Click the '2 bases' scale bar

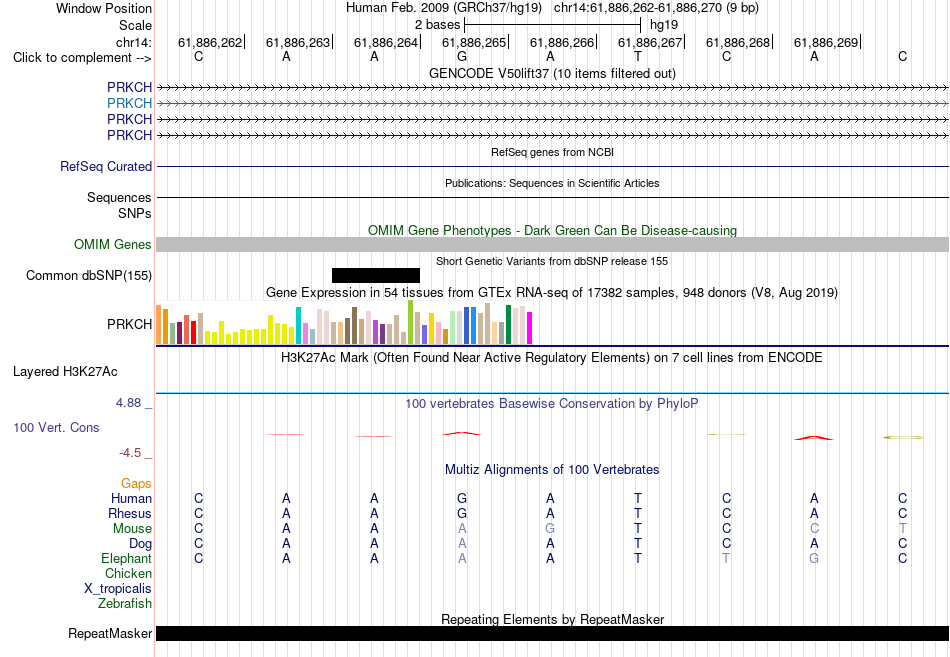click(552, 25)
